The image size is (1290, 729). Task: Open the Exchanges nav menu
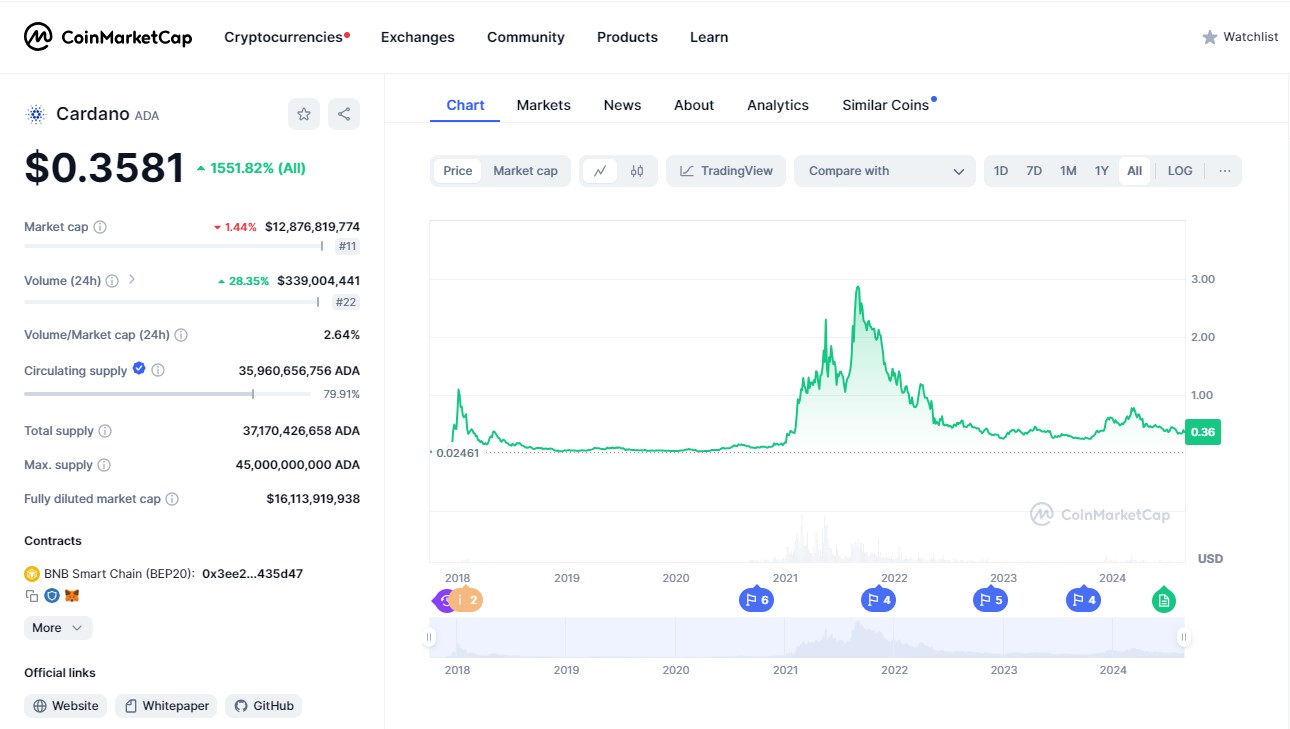tap(418, 37)
